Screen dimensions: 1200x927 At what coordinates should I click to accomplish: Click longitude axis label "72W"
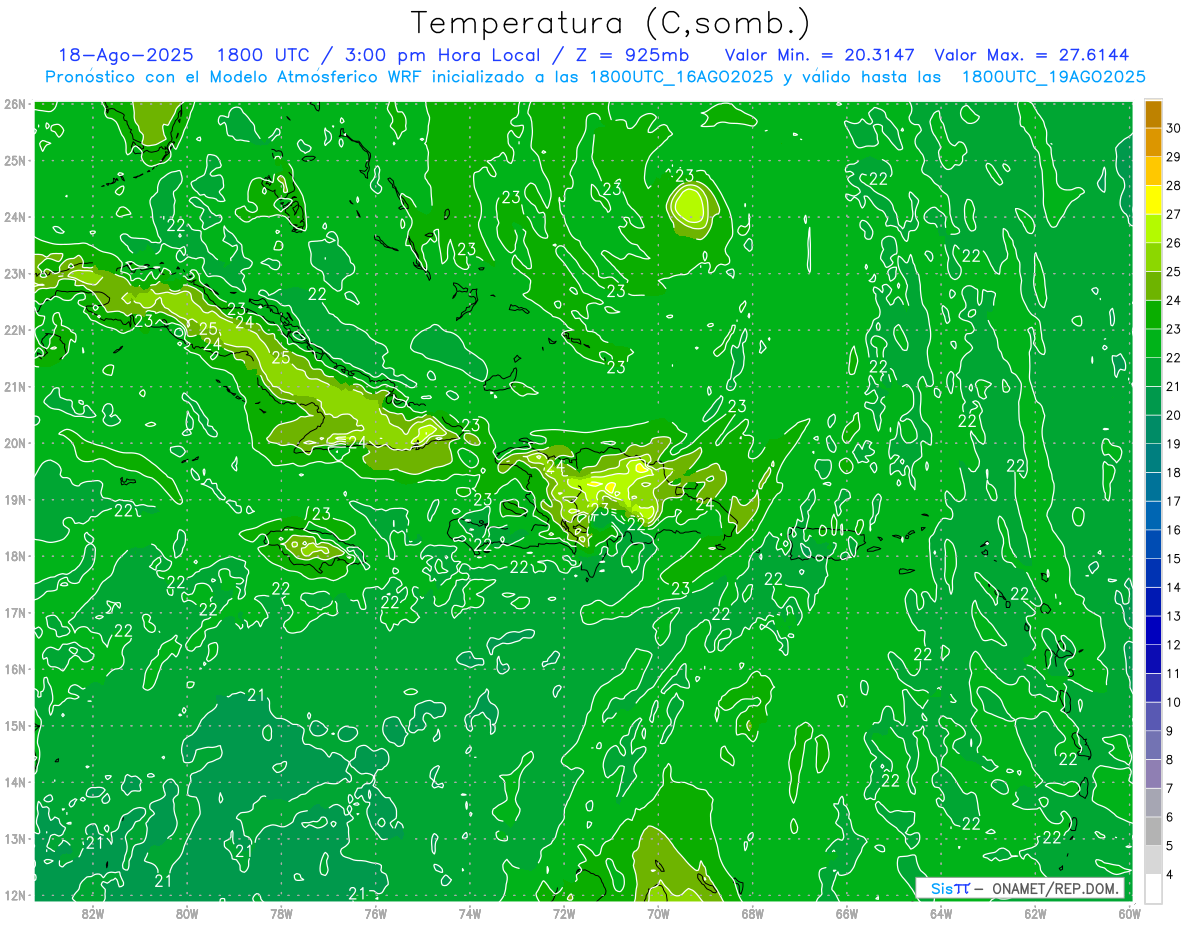pyautogui.click(x=564, y=913)
